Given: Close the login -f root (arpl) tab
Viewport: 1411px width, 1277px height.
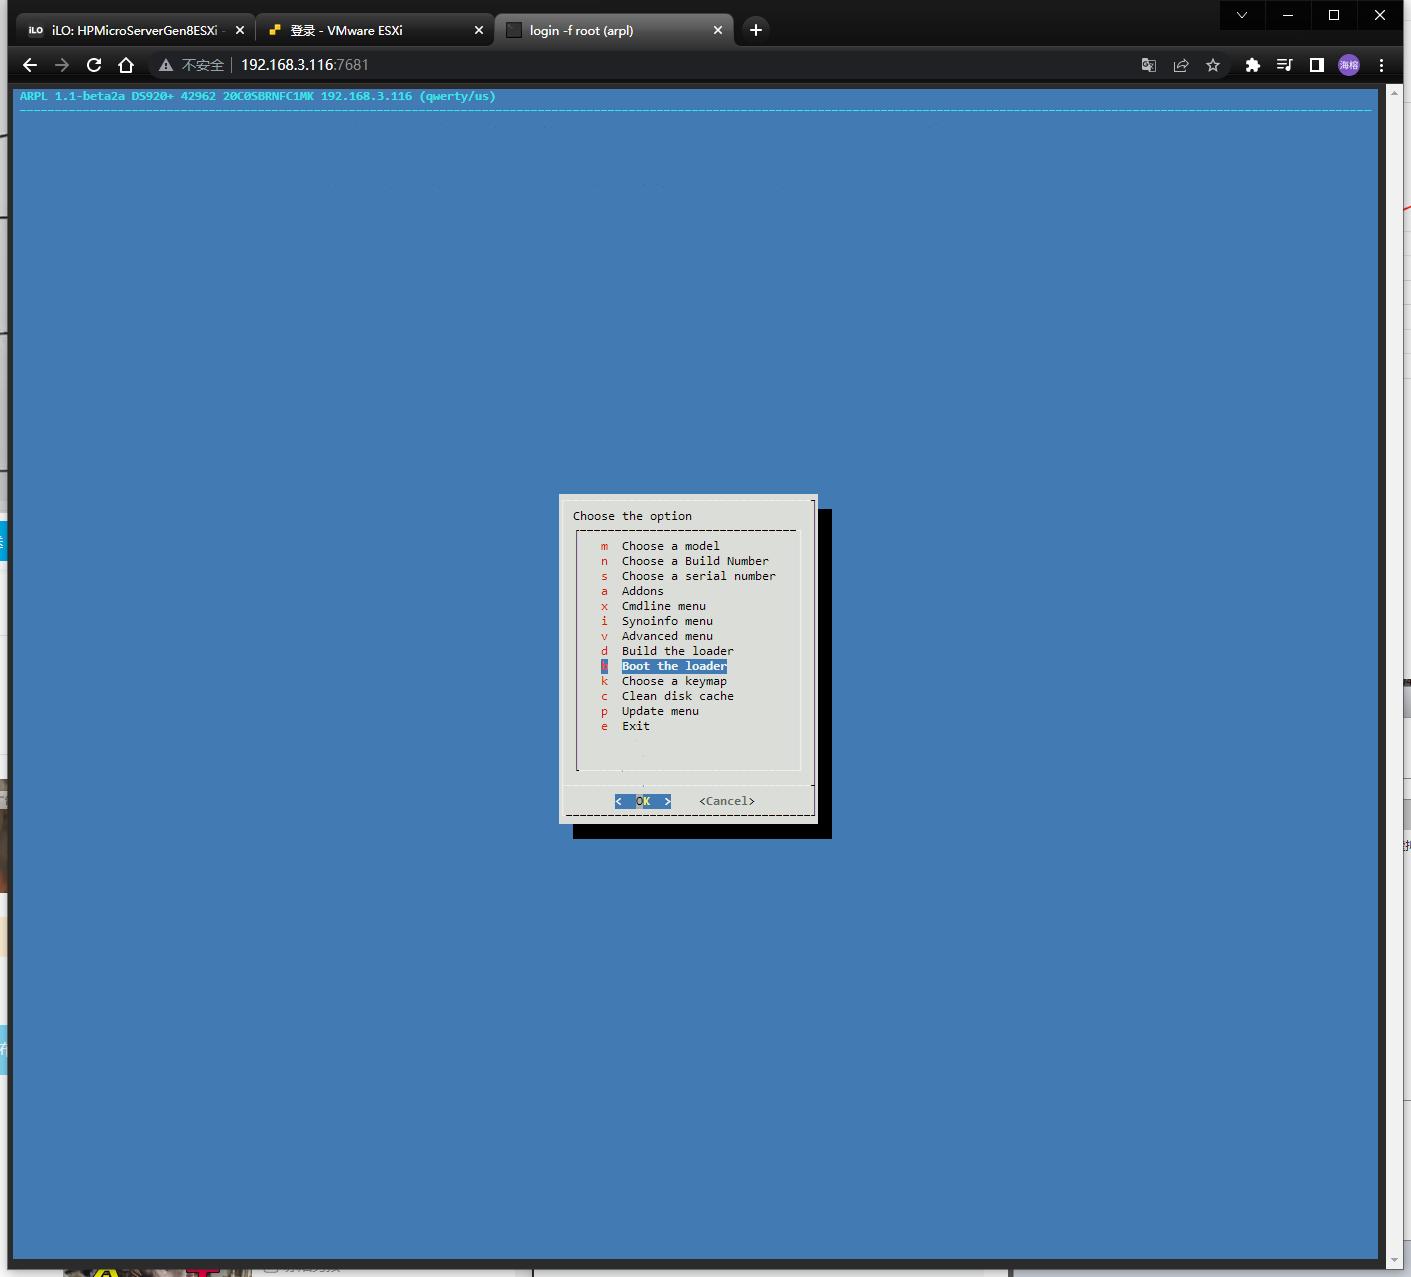Looking at the screenshot, I should (718, 30).
